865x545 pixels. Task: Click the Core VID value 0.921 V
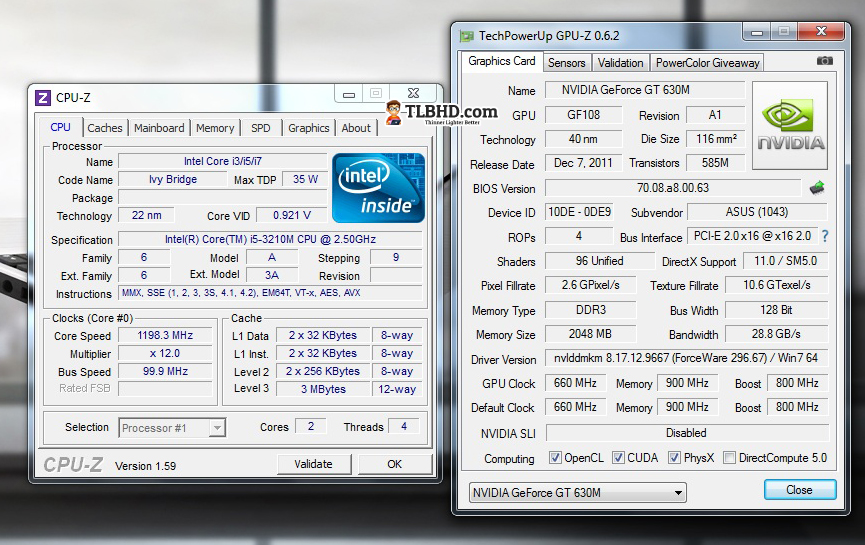(x=292, y=215)
